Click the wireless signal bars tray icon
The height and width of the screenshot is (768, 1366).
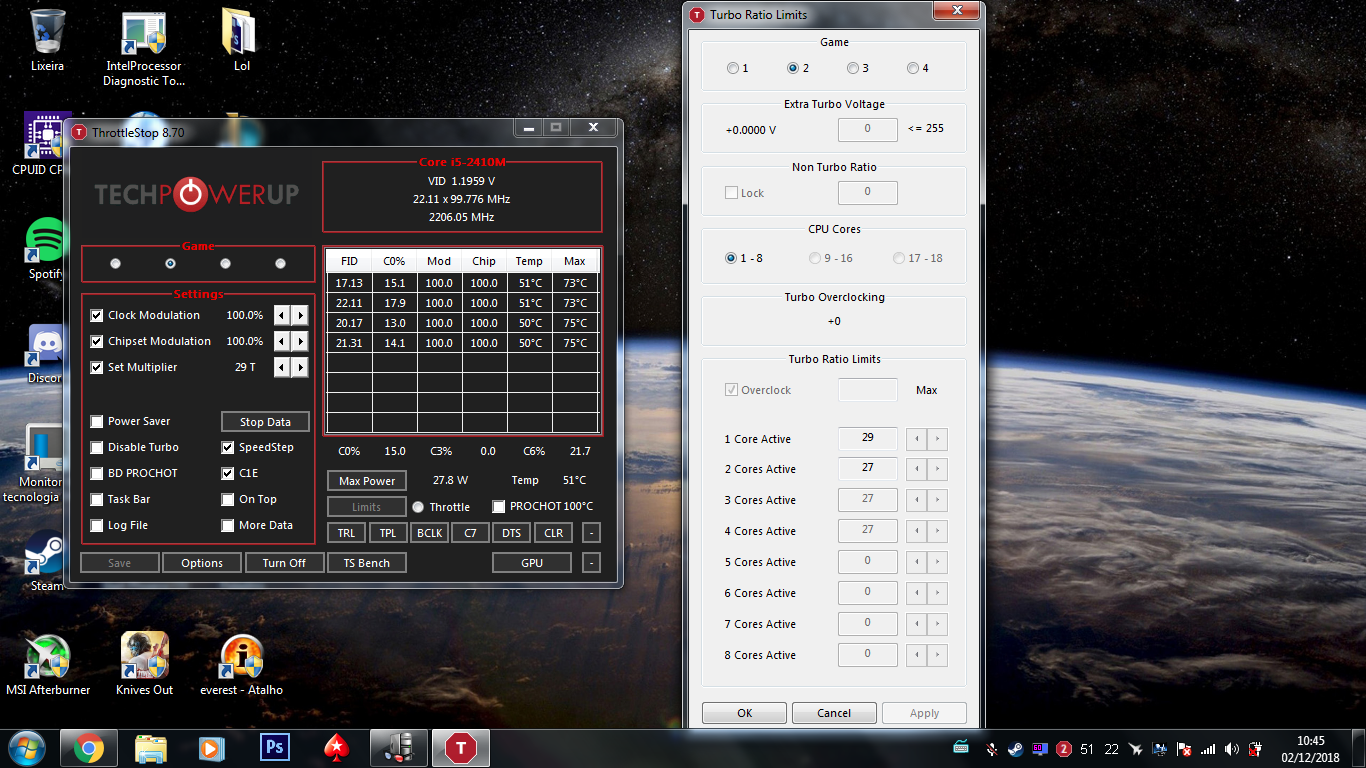click(1208, 749)
